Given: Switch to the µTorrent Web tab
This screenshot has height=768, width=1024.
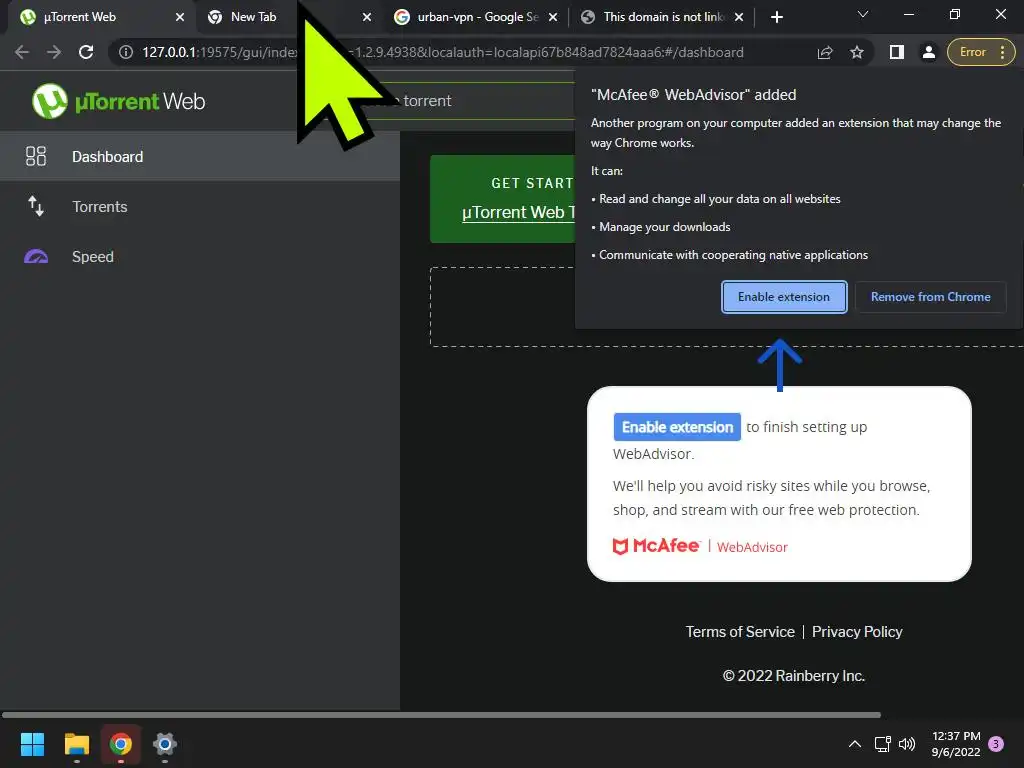Looking at the screenshot, I should (98, 17).
